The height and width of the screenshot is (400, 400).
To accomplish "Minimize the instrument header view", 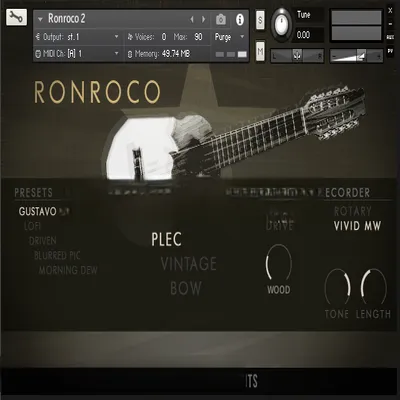I will [390, 24].
